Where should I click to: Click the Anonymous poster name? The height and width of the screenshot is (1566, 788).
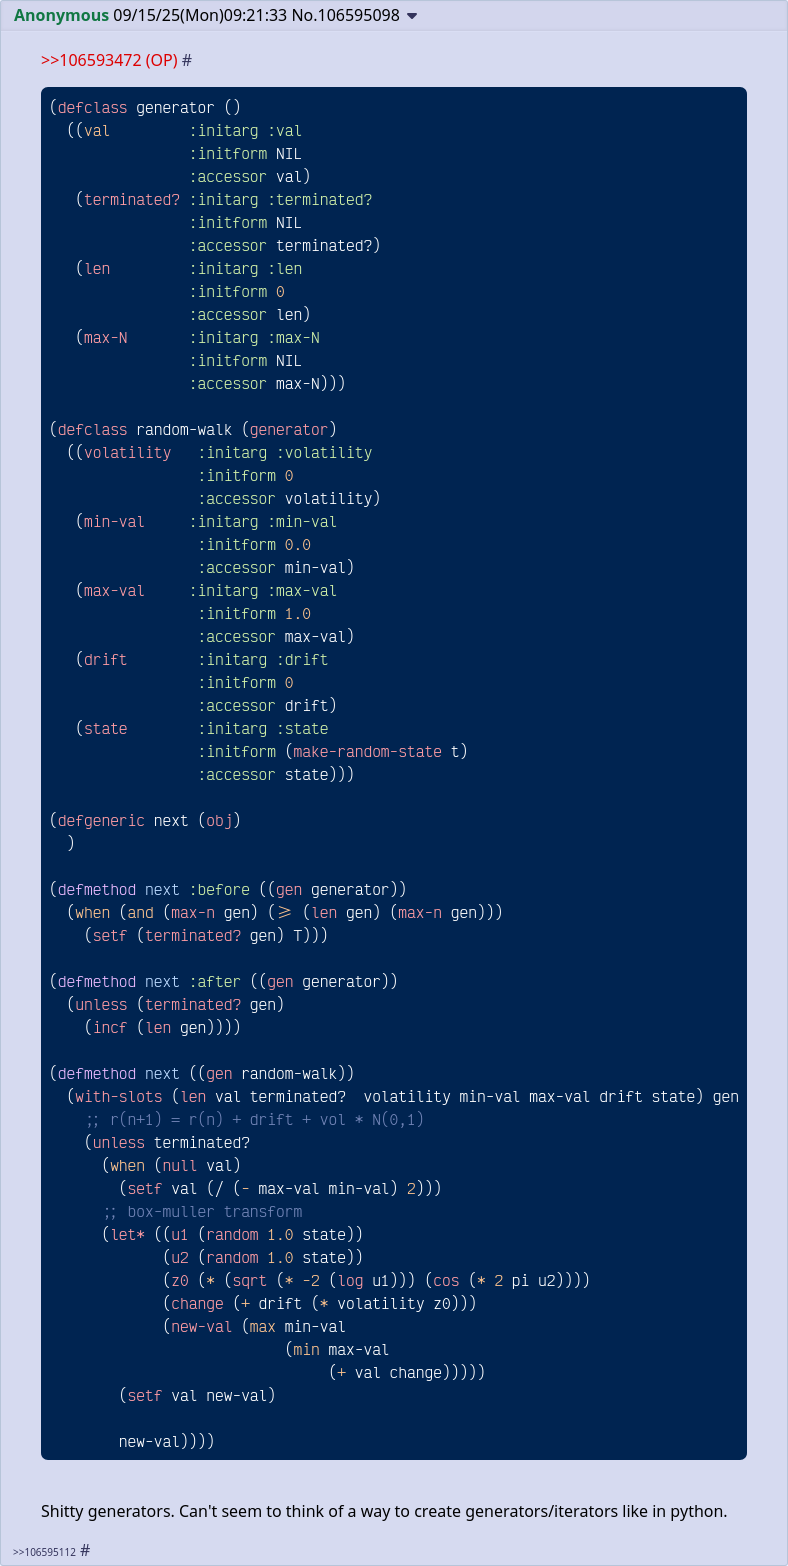[x=61, y=16]
